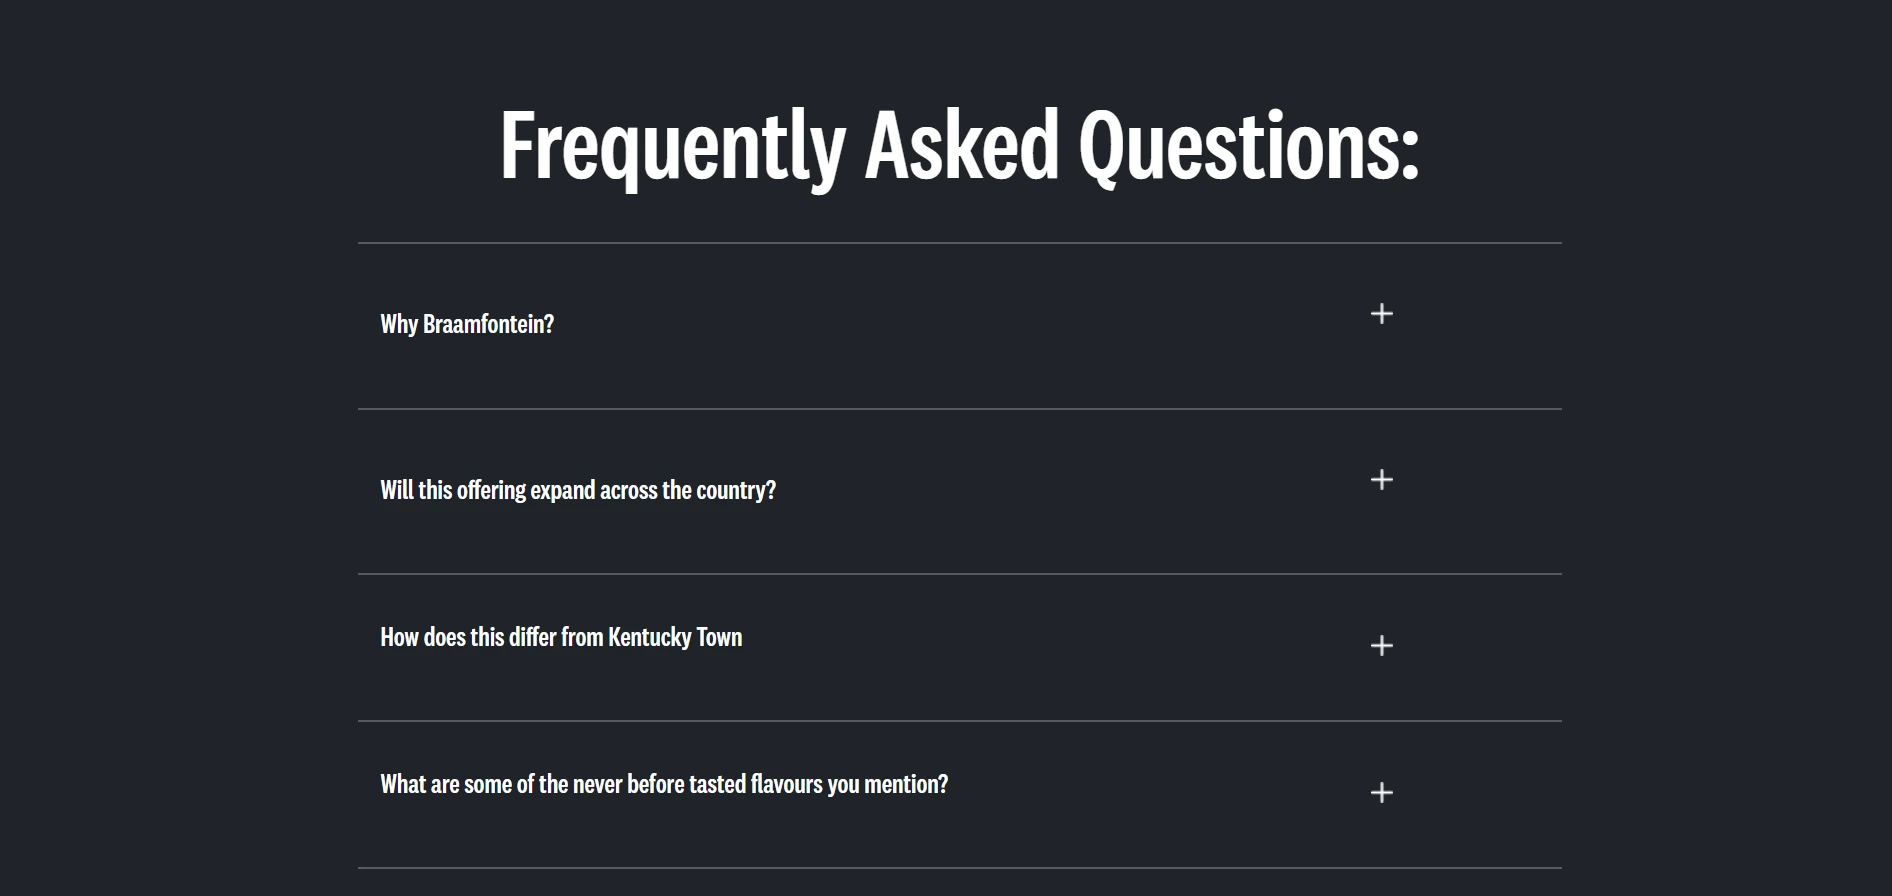Click the word 'Frequently' in the heading
1892x896 pixels.
[673, 146]
